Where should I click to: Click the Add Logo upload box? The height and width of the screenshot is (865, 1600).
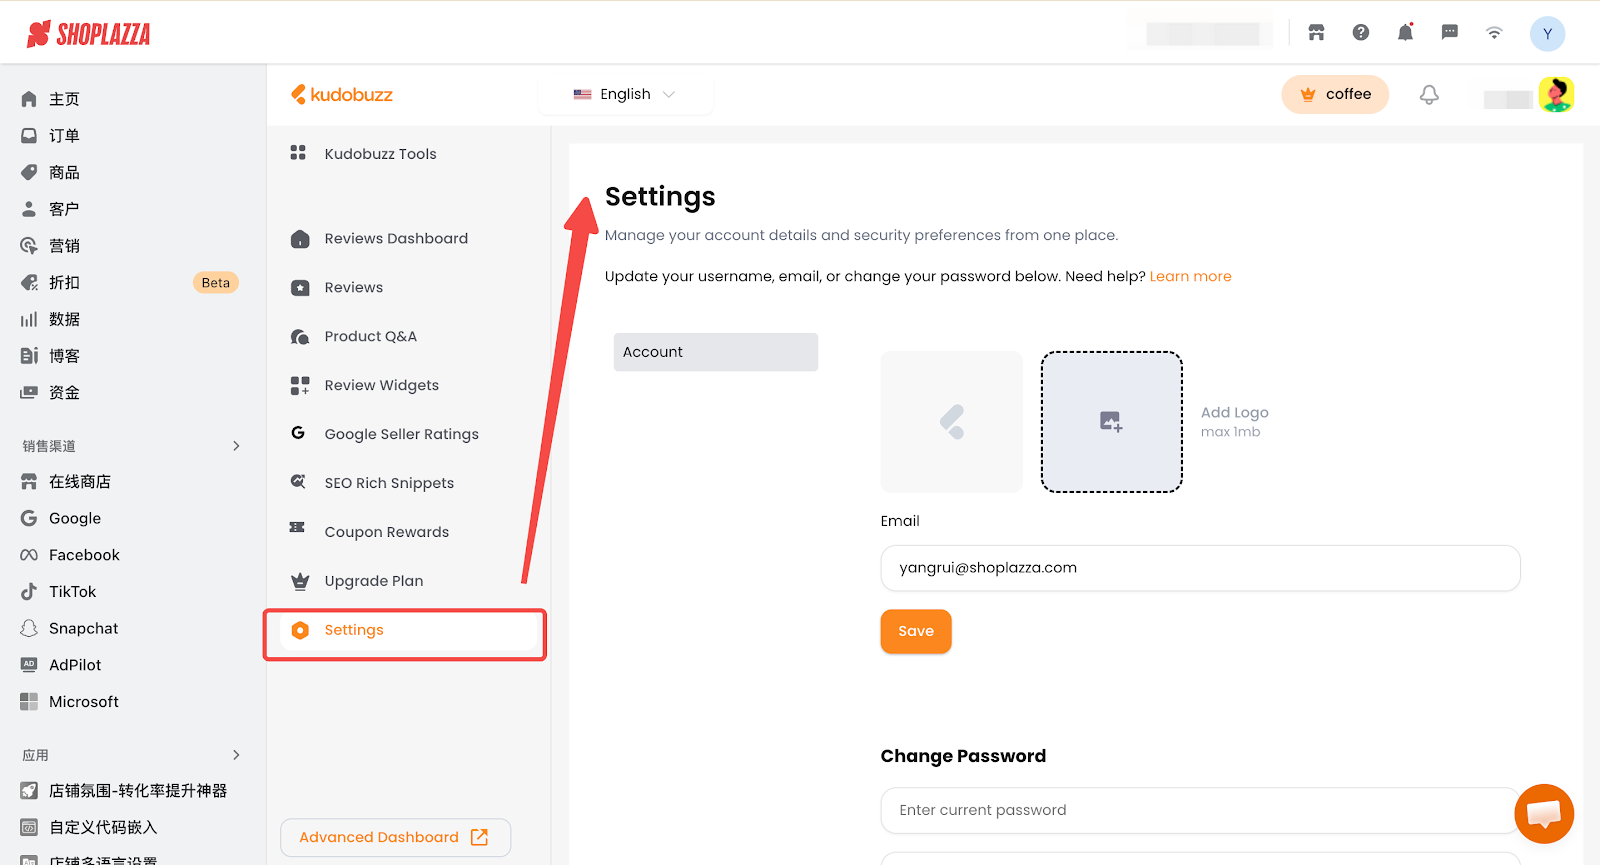point(1111,422)
